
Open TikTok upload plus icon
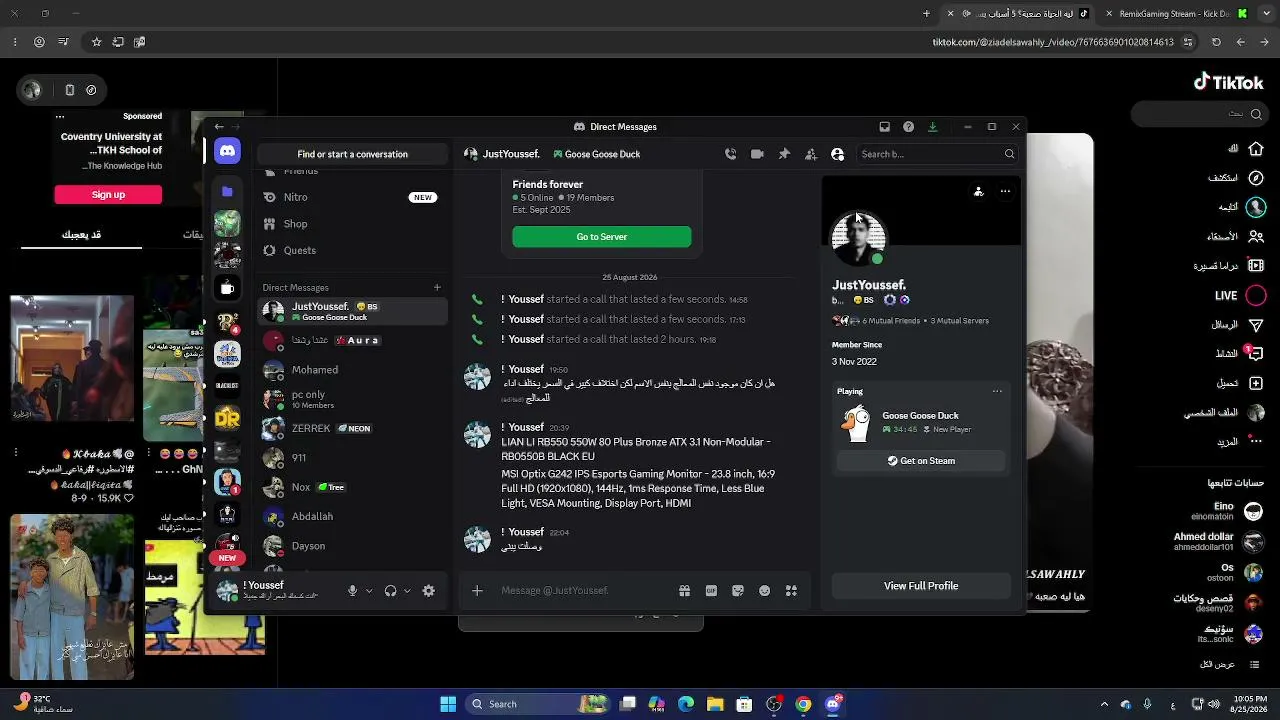click(1256, 383)
